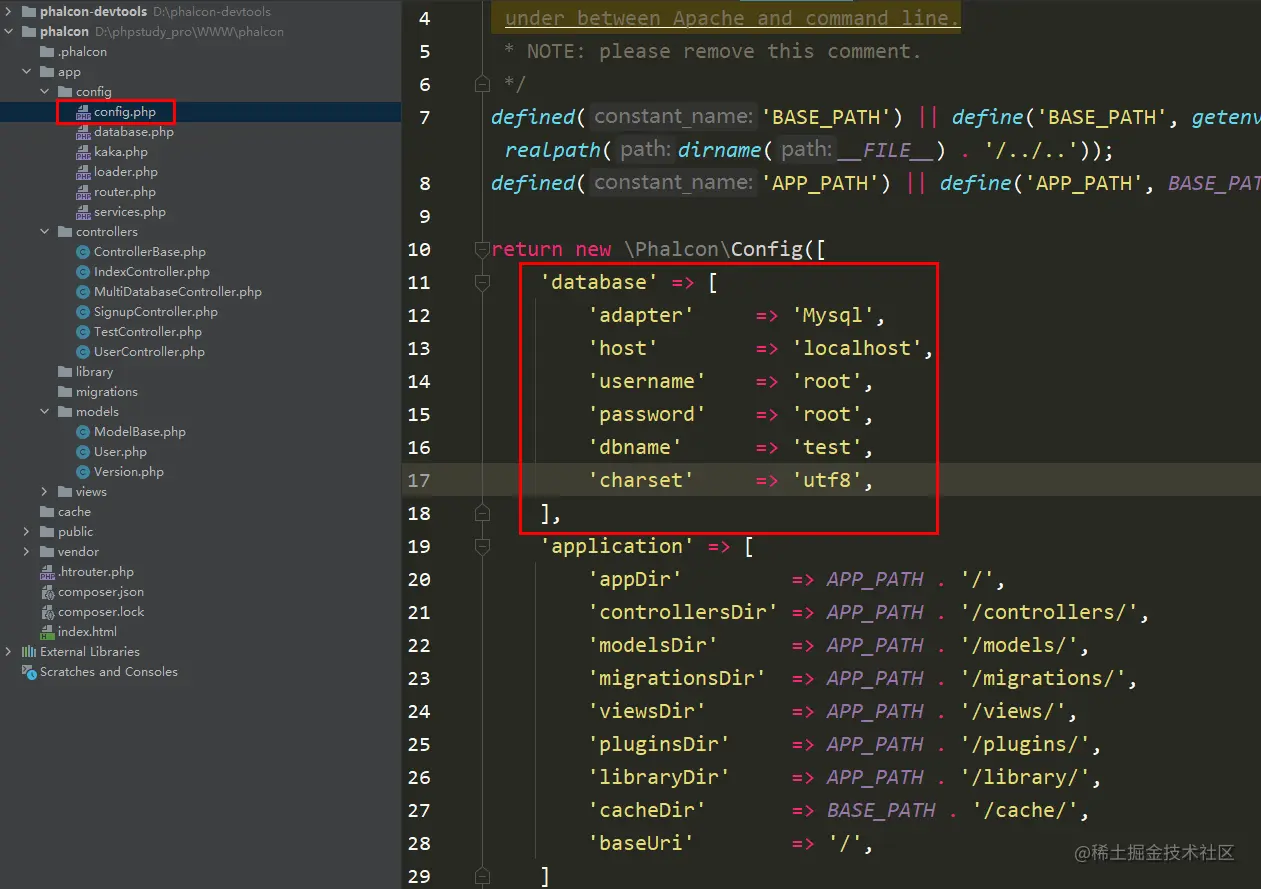Screen dimensions: 1261x889
Task: Expand External Libraries node arrow
Action: pyautogui.click(x=9, y=652)
